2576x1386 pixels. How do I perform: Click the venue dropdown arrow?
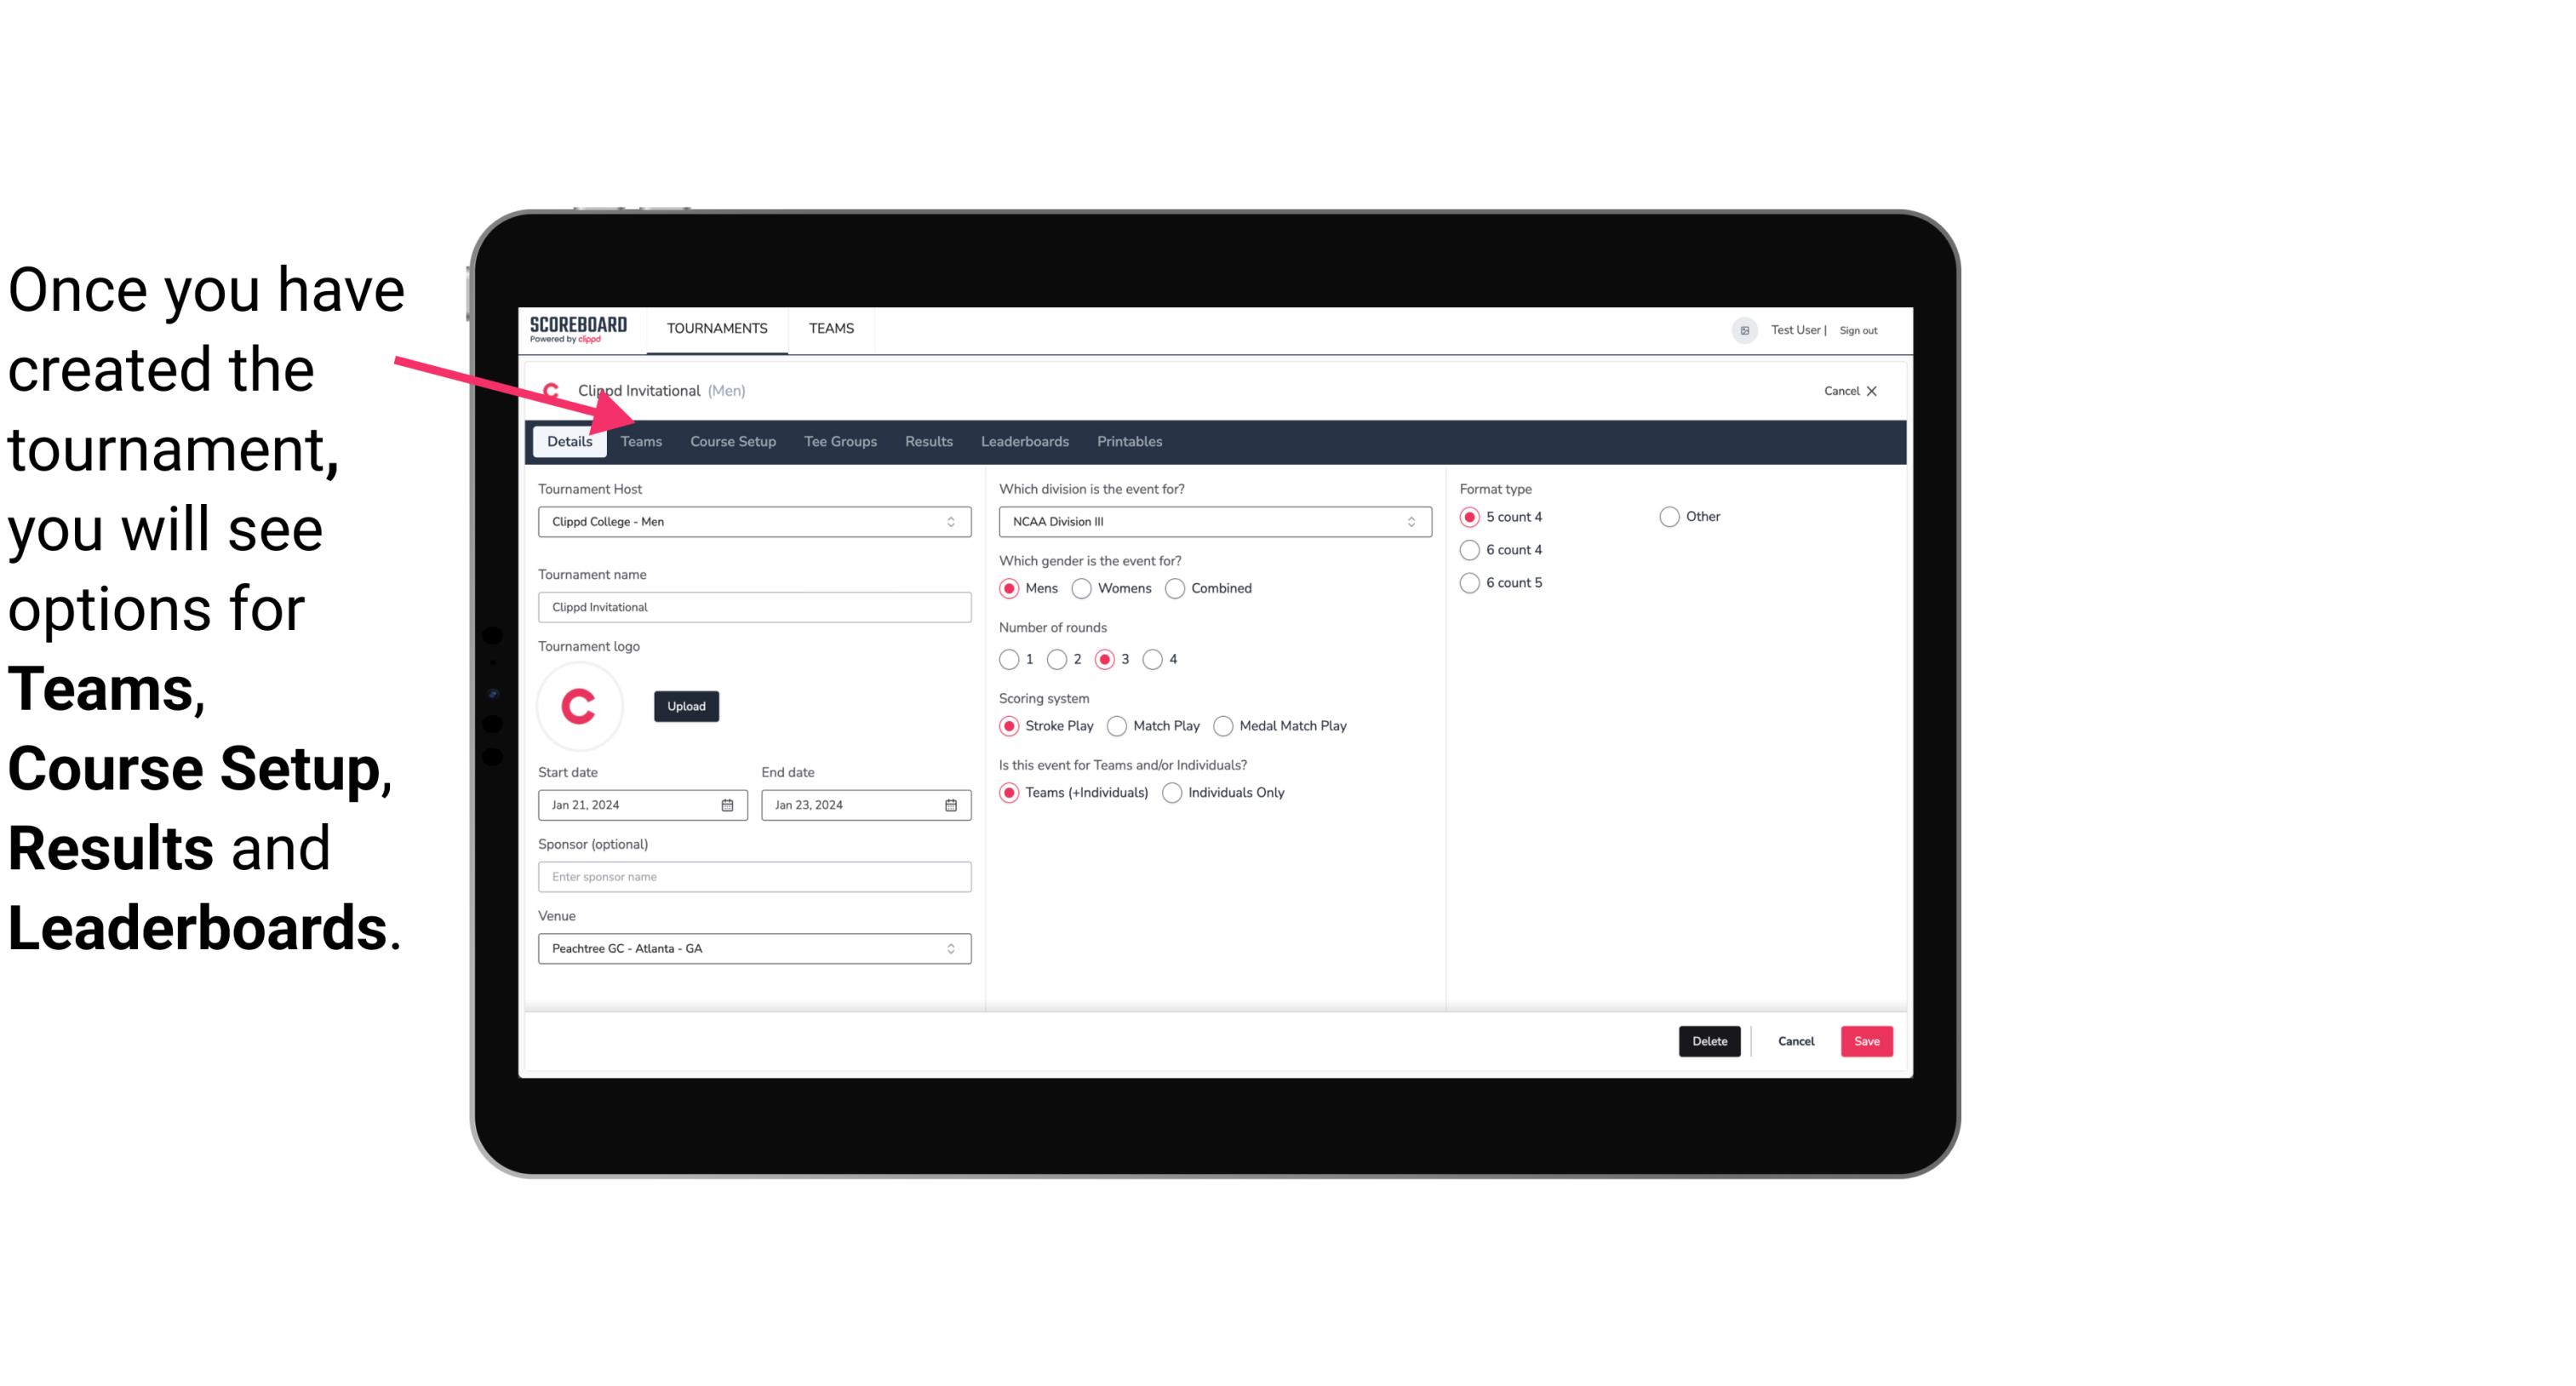click(x=952, y=948)
